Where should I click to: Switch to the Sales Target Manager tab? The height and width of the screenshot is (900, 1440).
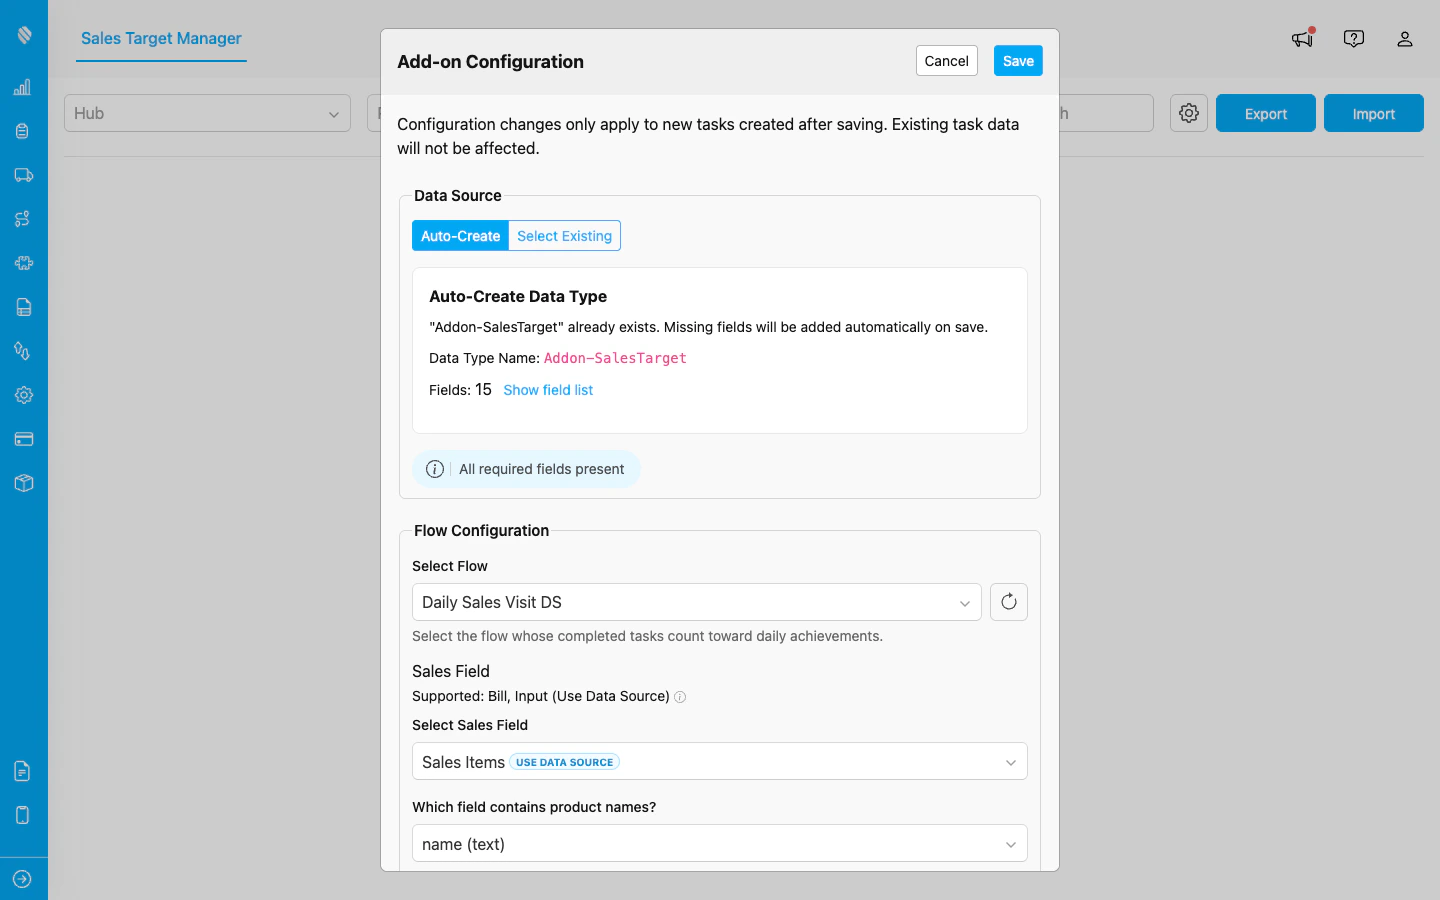click(160, 39)
